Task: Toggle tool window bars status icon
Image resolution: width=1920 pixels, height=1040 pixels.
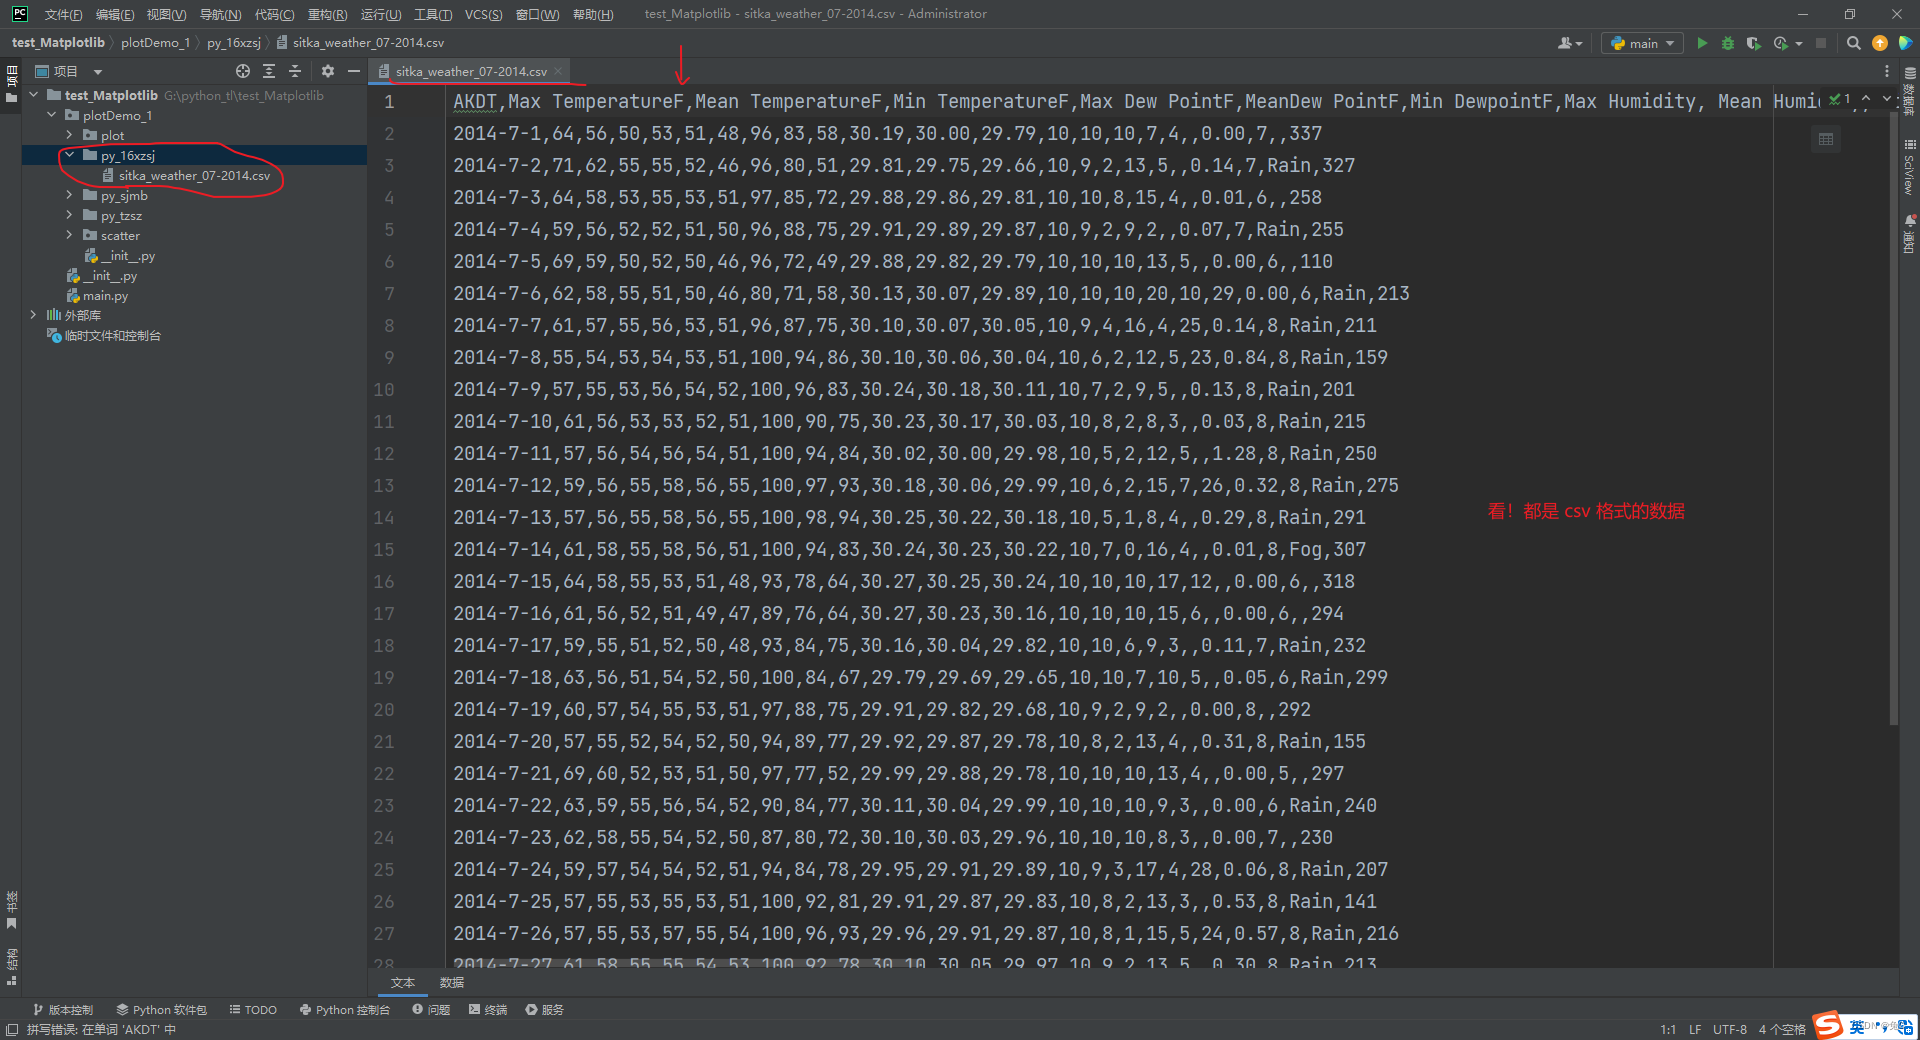Action: coord(11,1030)
